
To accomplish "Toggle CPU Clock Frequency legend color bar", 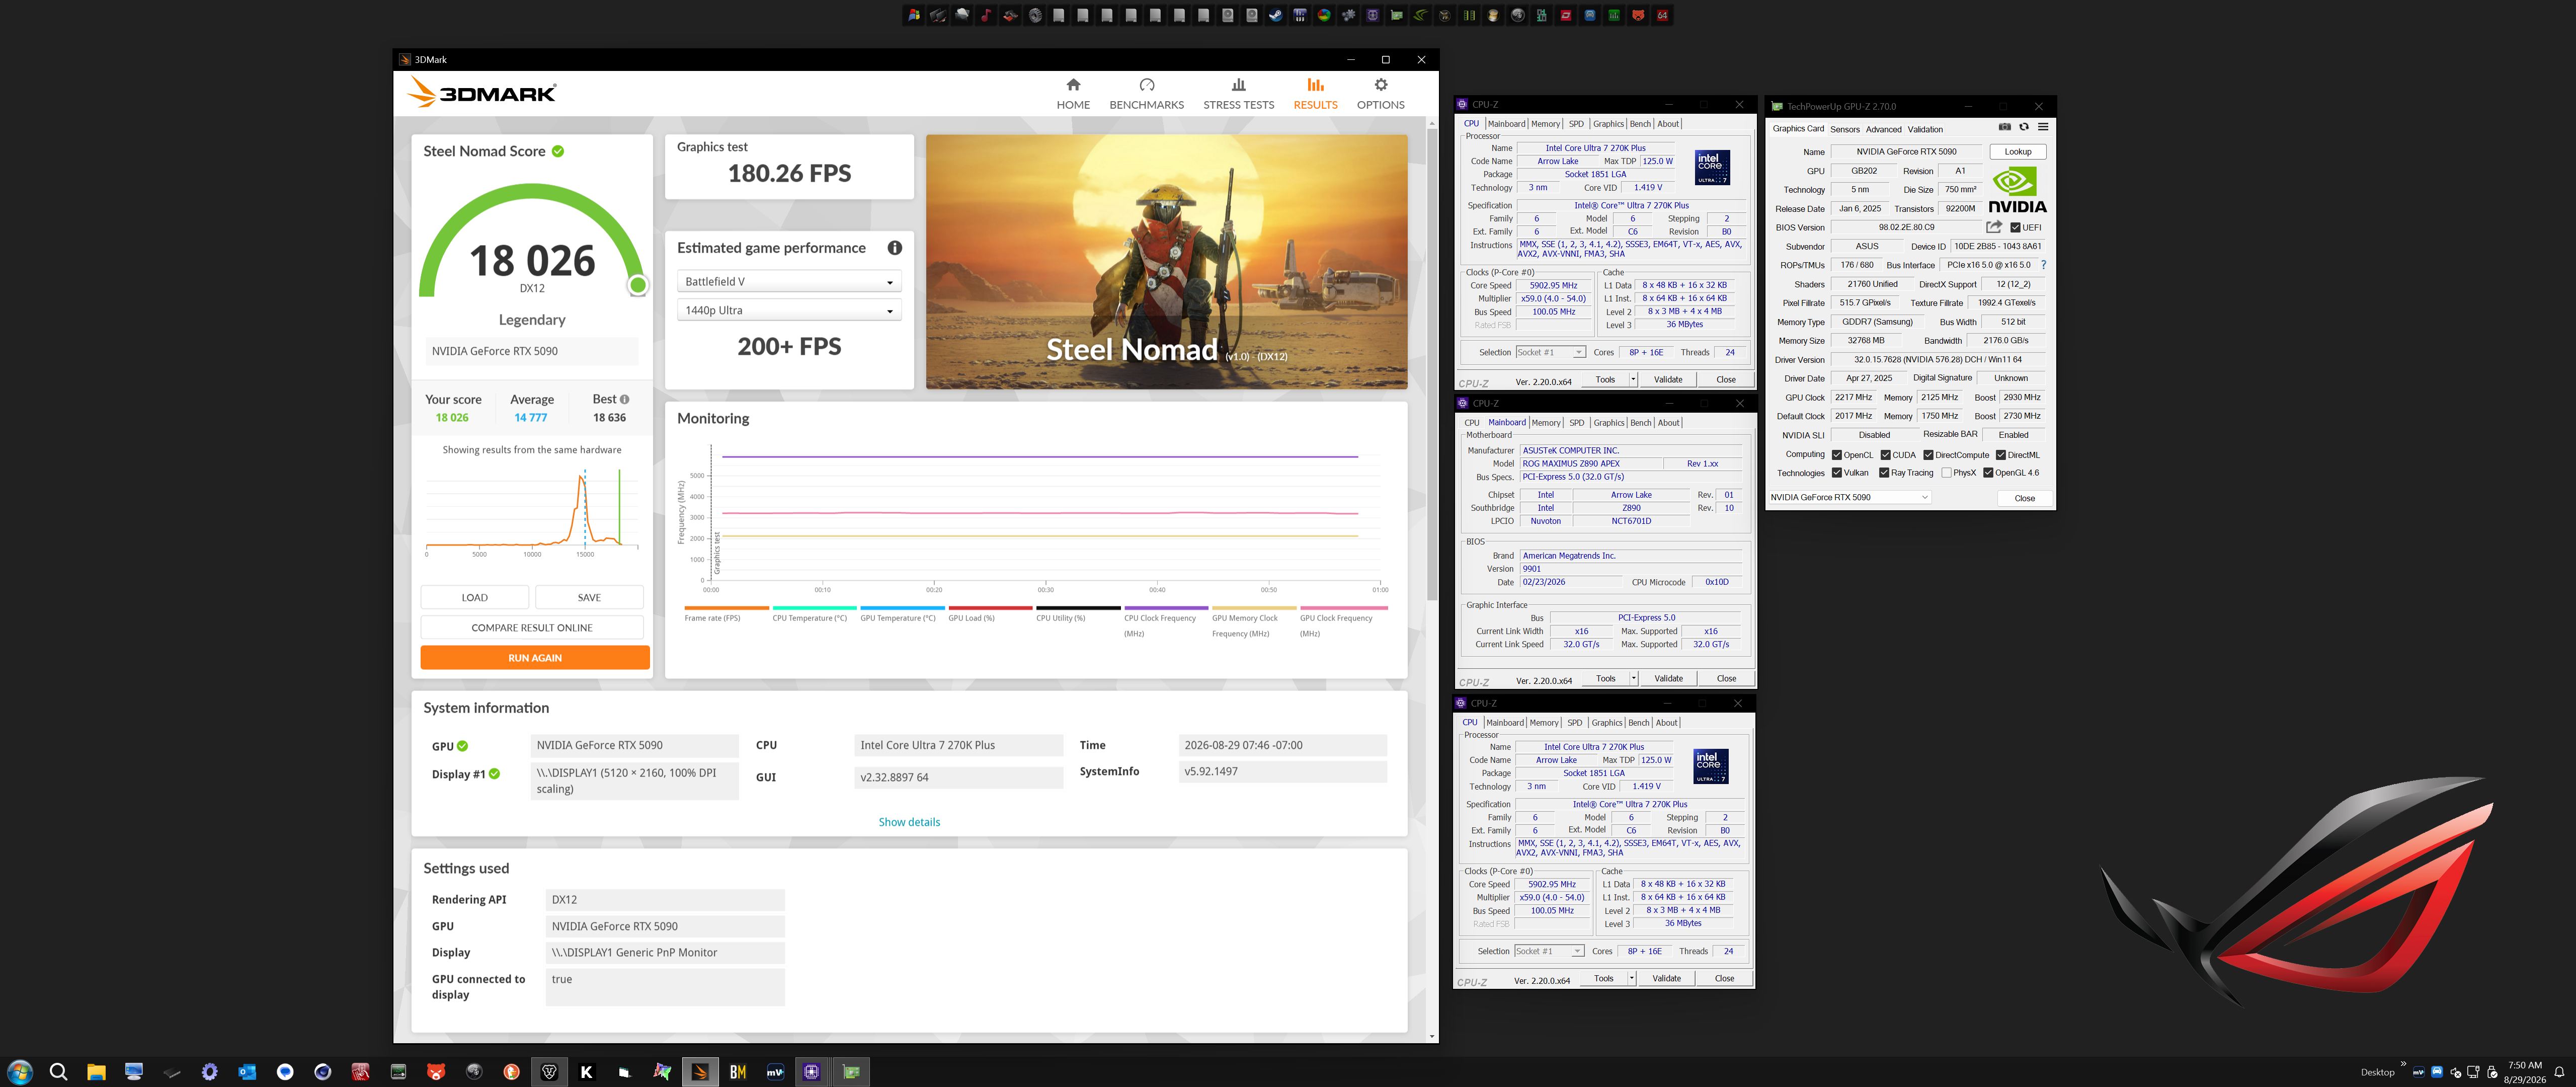I will [1166, 608].
